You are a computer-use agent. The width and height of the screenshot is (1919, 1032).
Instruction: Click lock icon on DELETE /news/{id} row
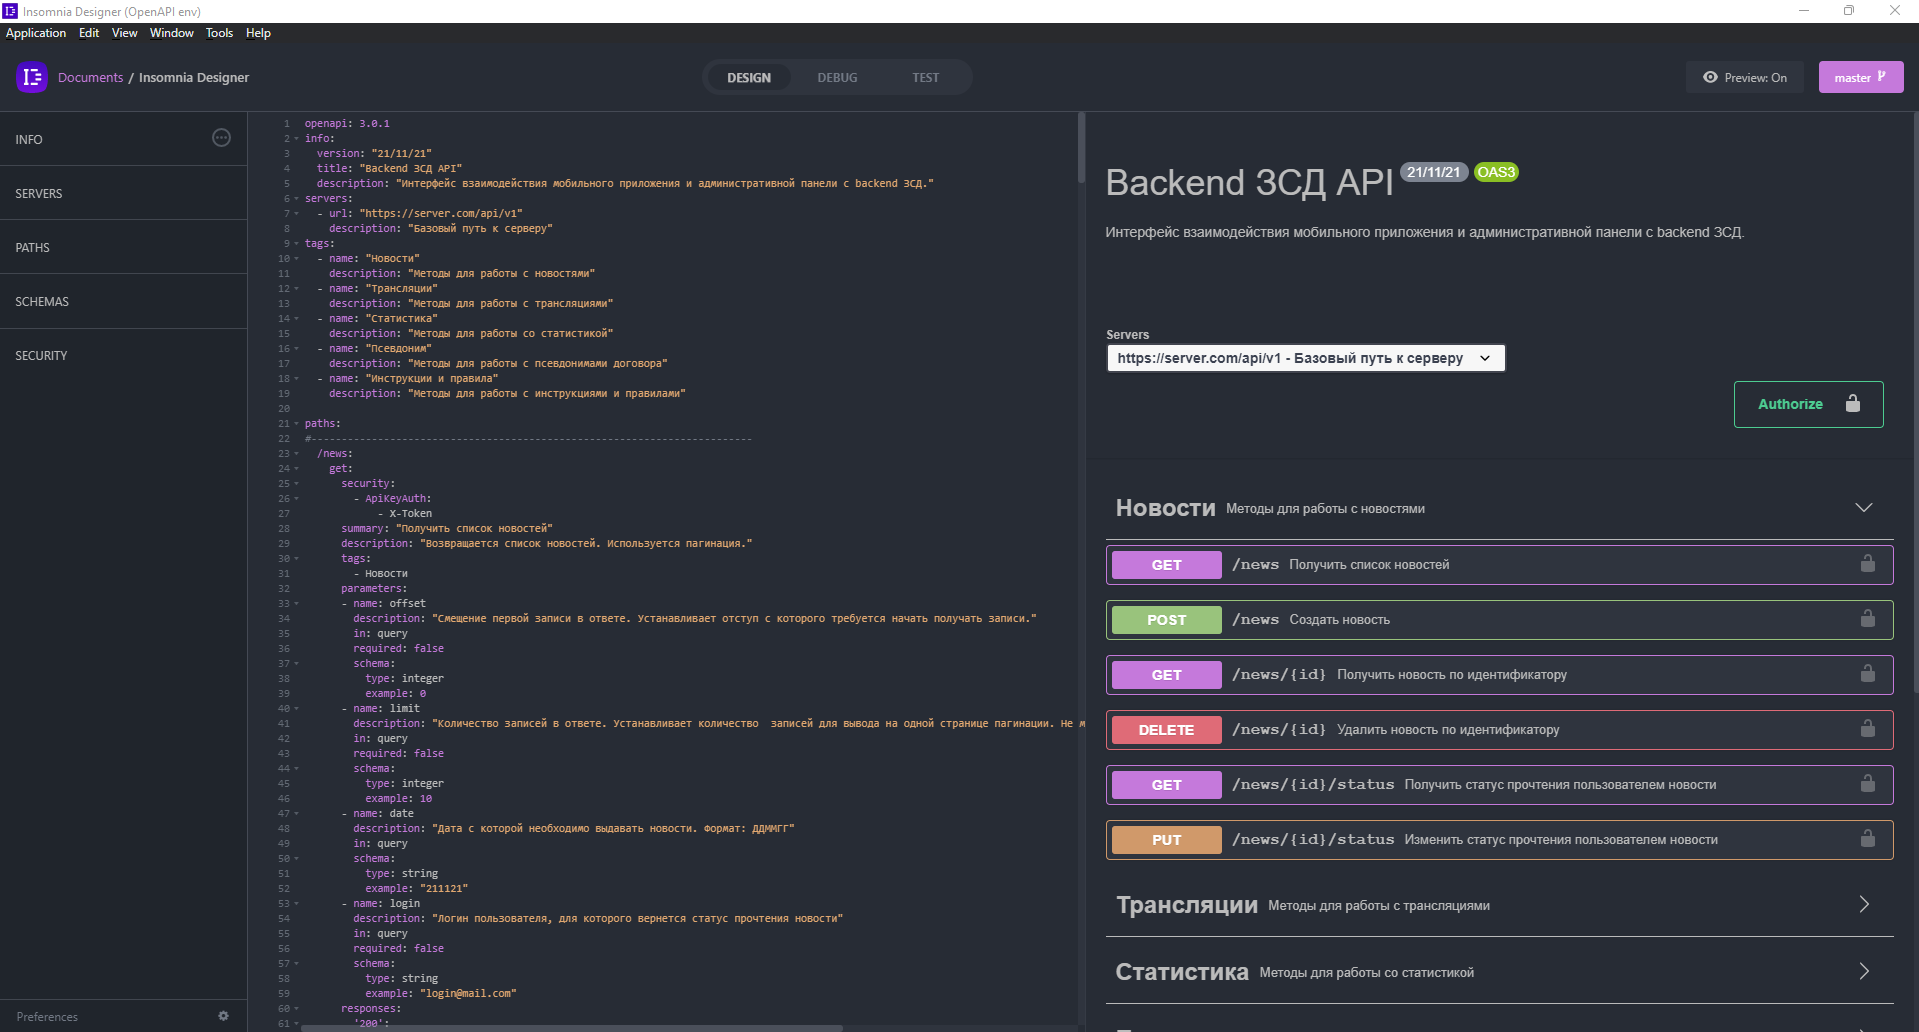pos(1867,729)
